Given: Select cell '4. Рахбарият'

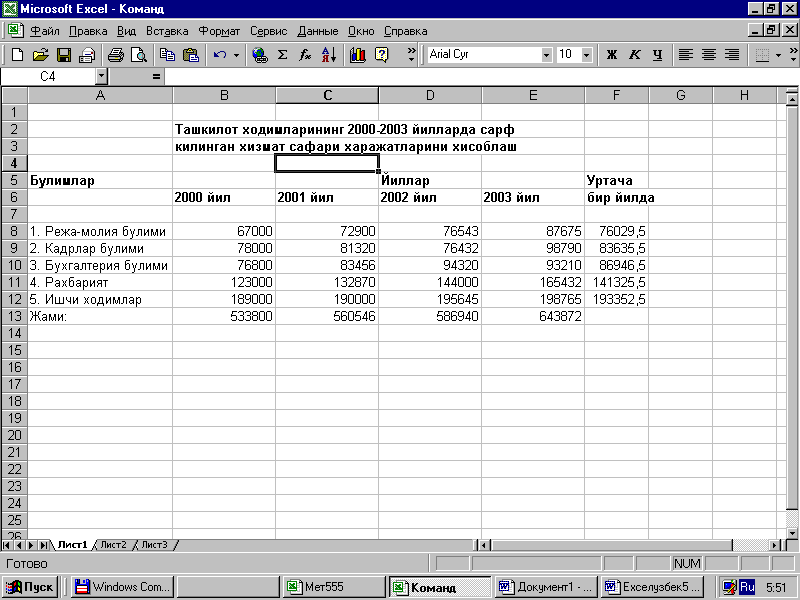Looking at the screenshot, I should (100, 282).
